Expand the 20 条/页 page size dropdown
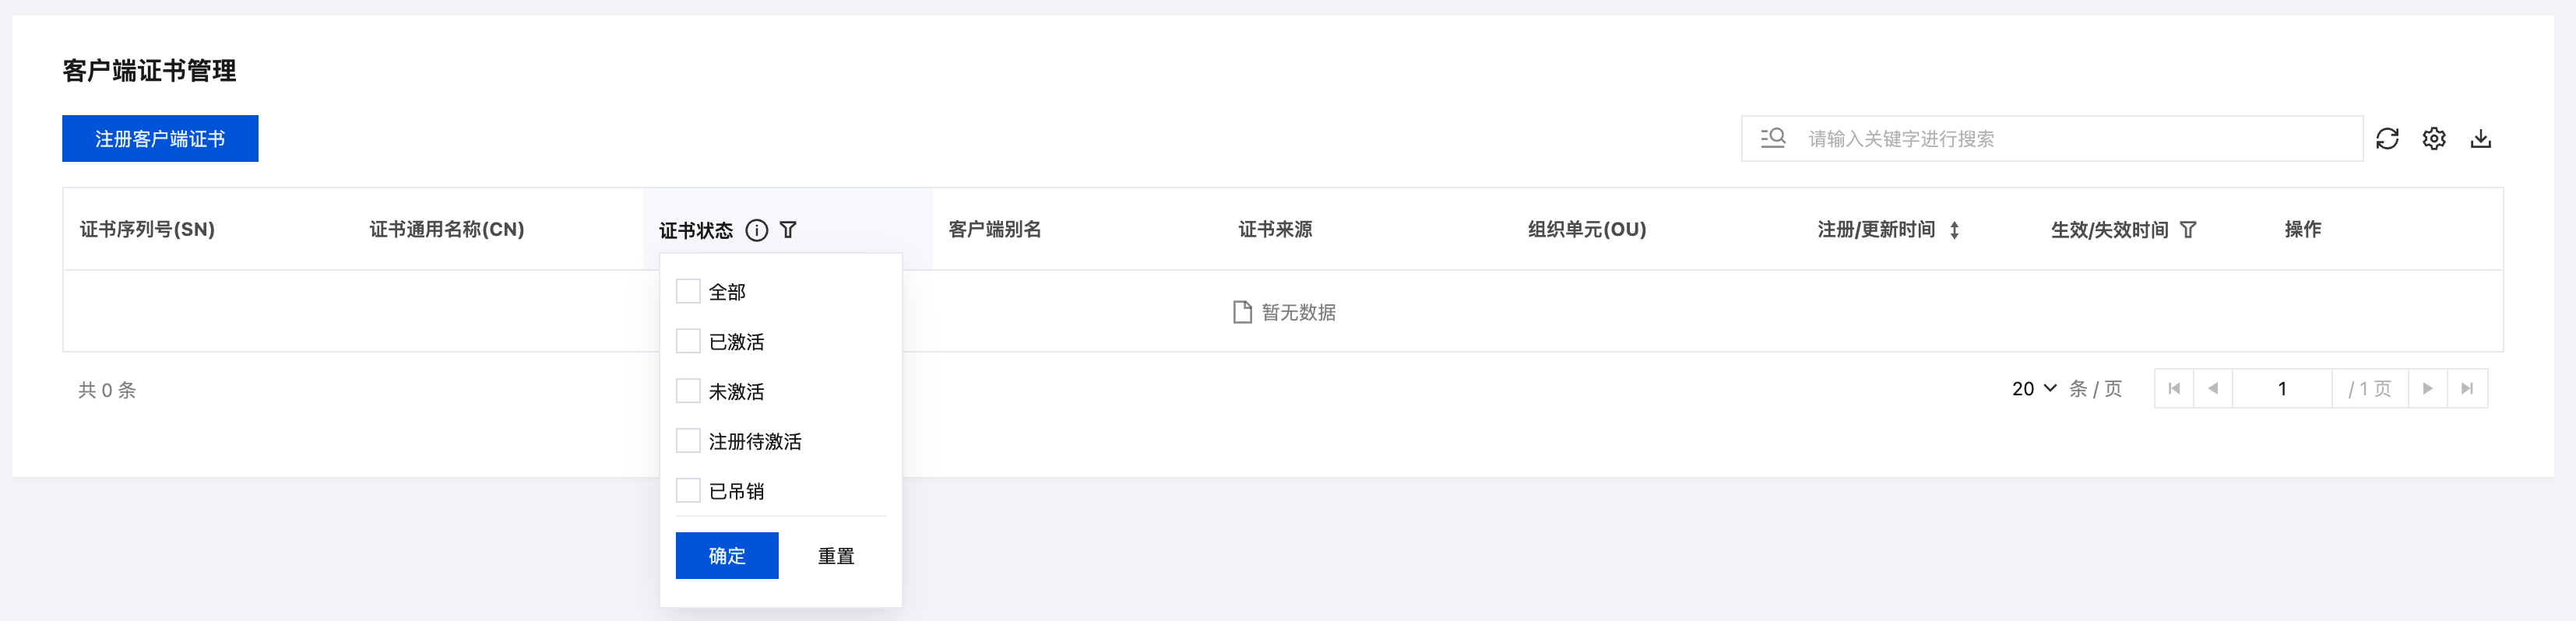Viewport: 2576px width, 621px height. [2034, 389]
